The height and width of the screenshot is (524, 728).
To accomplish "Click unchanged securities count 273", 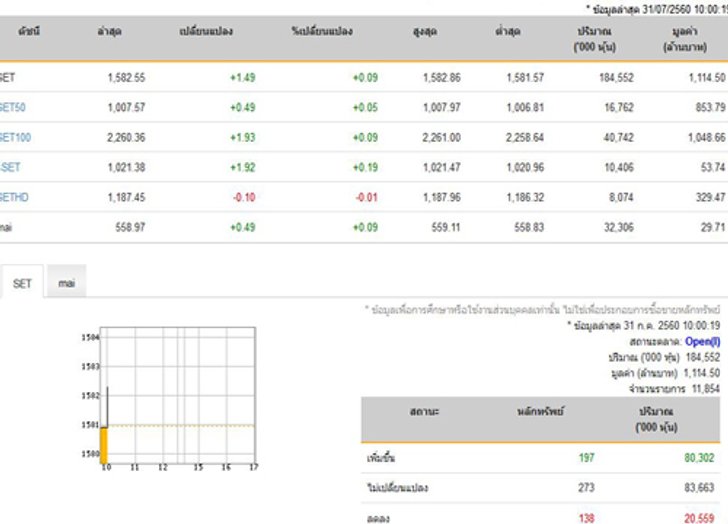I will click(x=586, y=488).
